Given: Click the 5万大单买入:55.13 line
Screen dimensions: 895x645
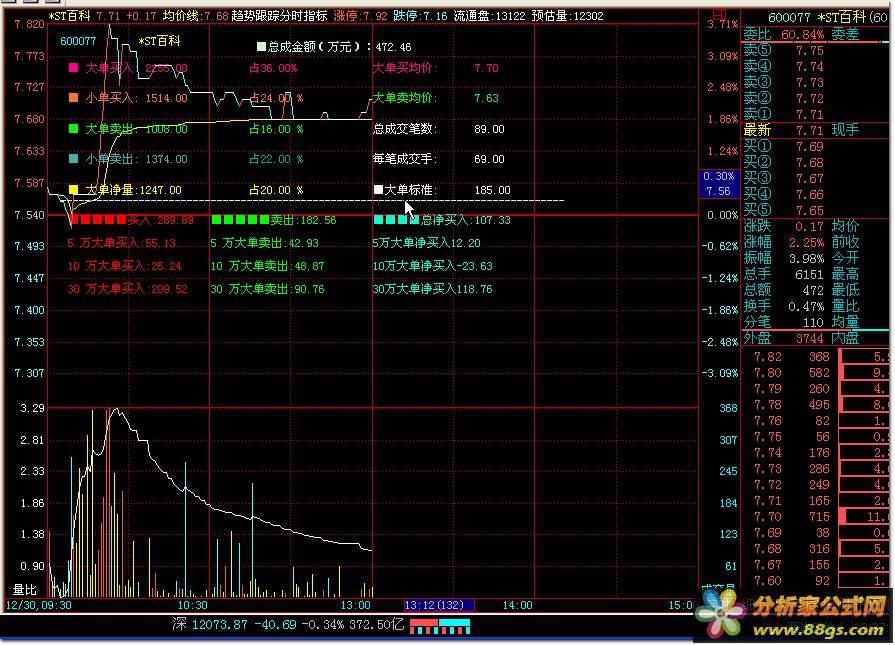Looking at the screenshot, I should tap(122, 243).
